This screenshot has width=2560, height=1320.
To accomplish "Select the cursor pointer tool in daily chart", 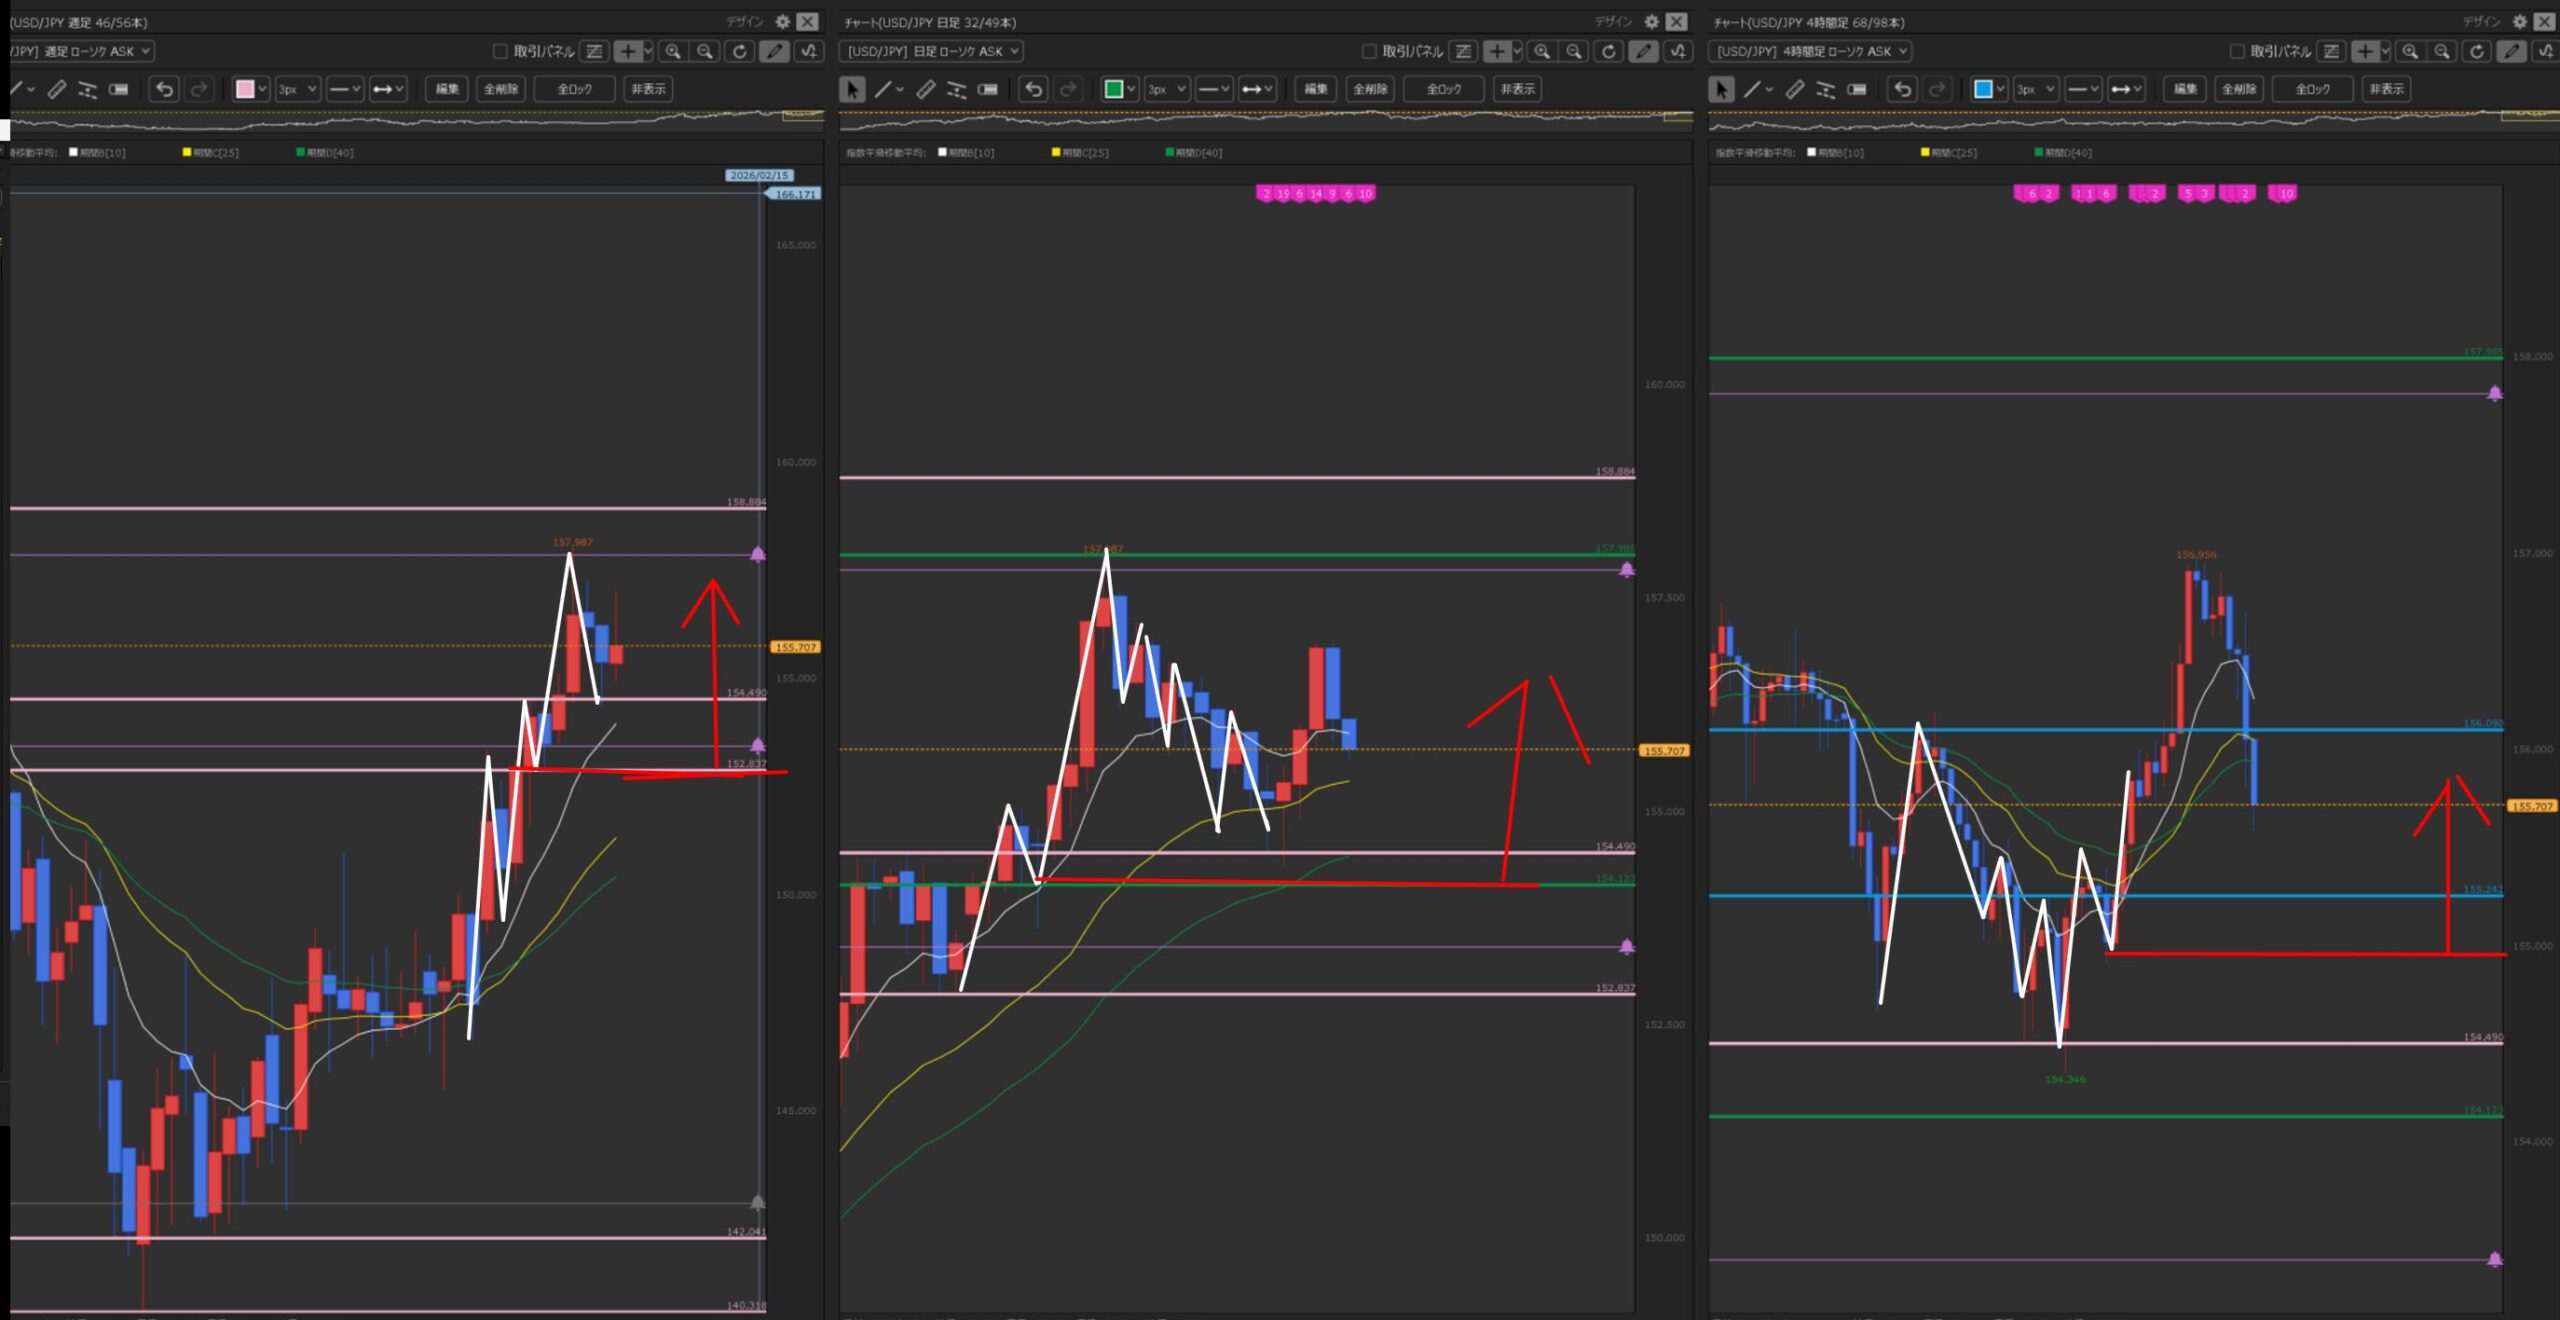I will coord(852,89).
